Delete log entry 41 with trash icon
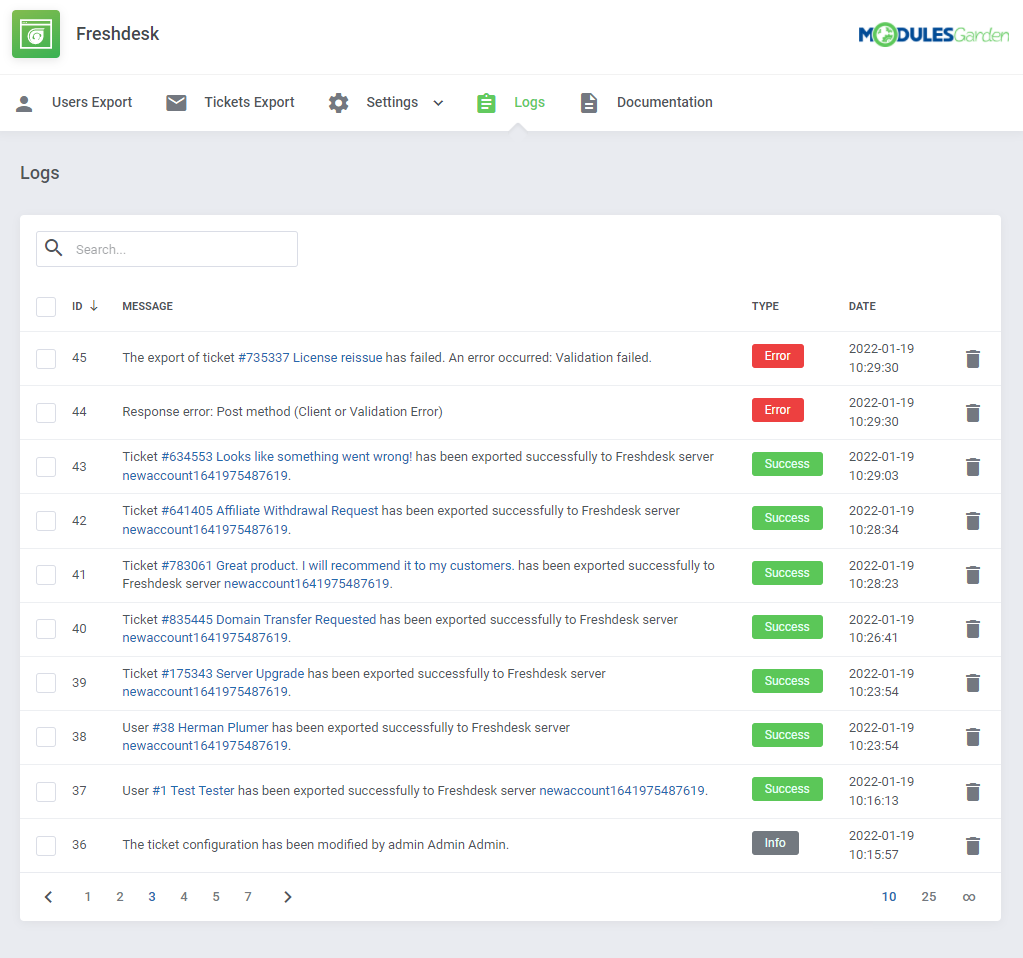This screenshot has height=958, width=1023. click(x=973, y=574)
